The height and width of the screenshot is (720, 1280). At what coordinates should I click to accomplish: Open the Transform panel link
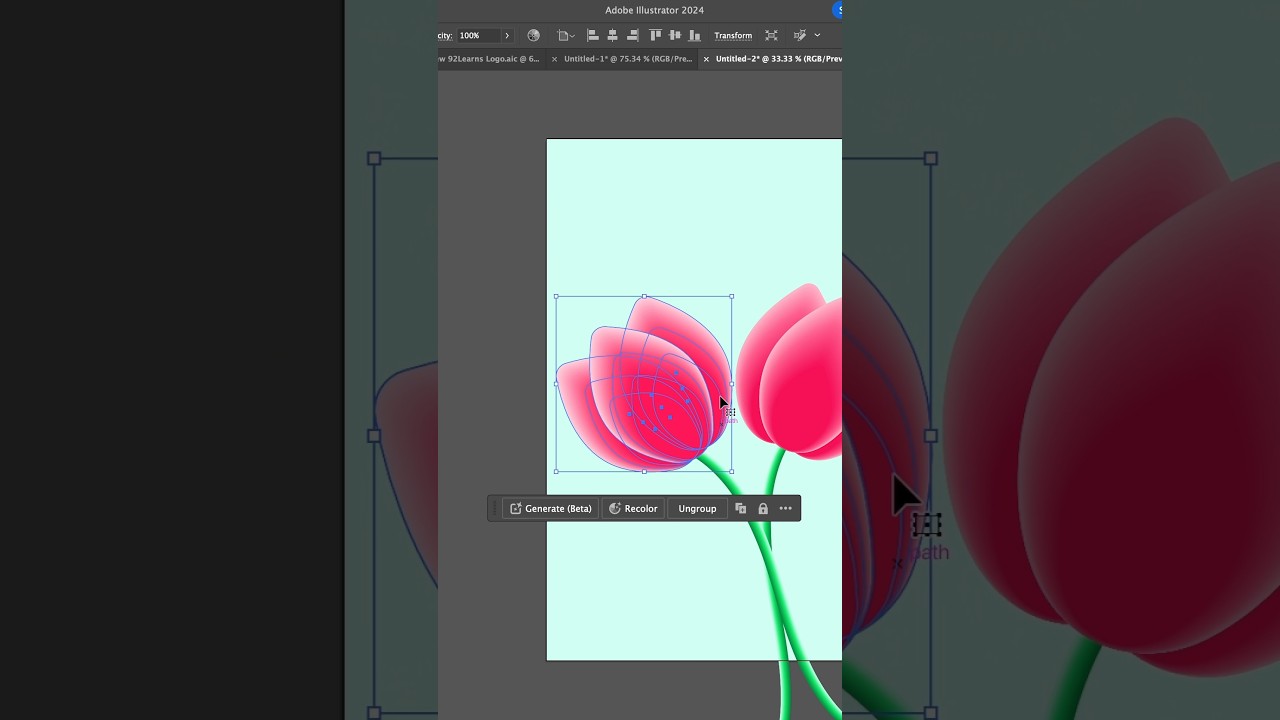733,35
